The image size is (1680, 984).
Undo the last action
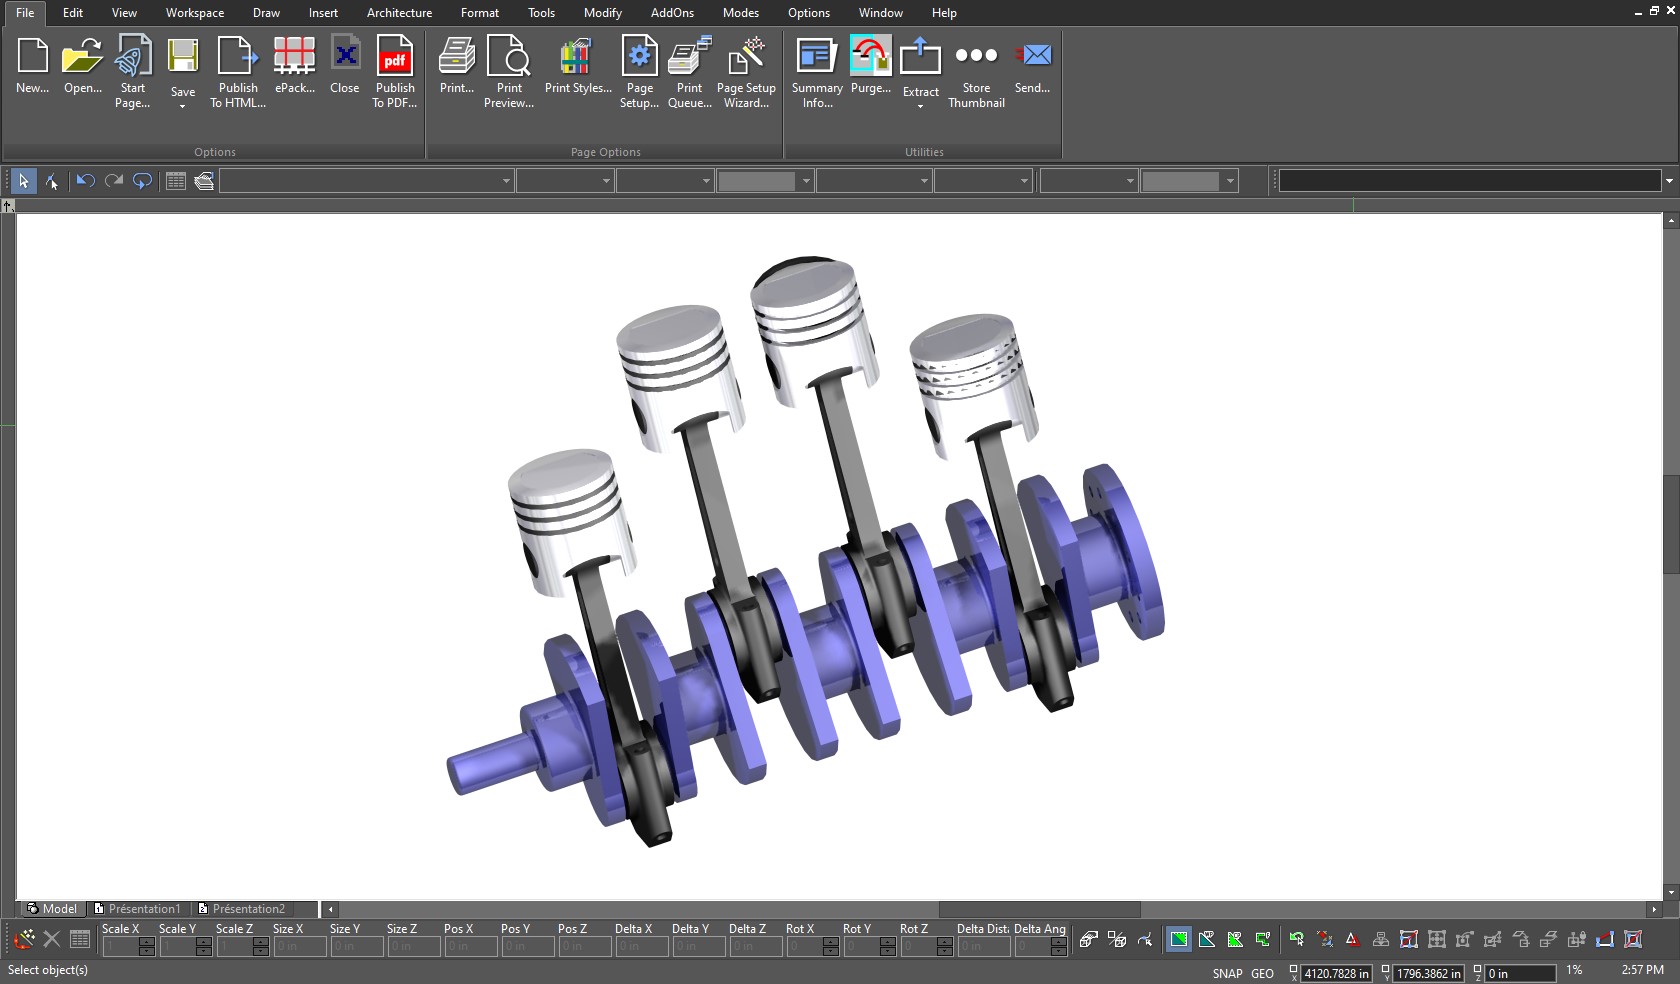click(84, 181)
